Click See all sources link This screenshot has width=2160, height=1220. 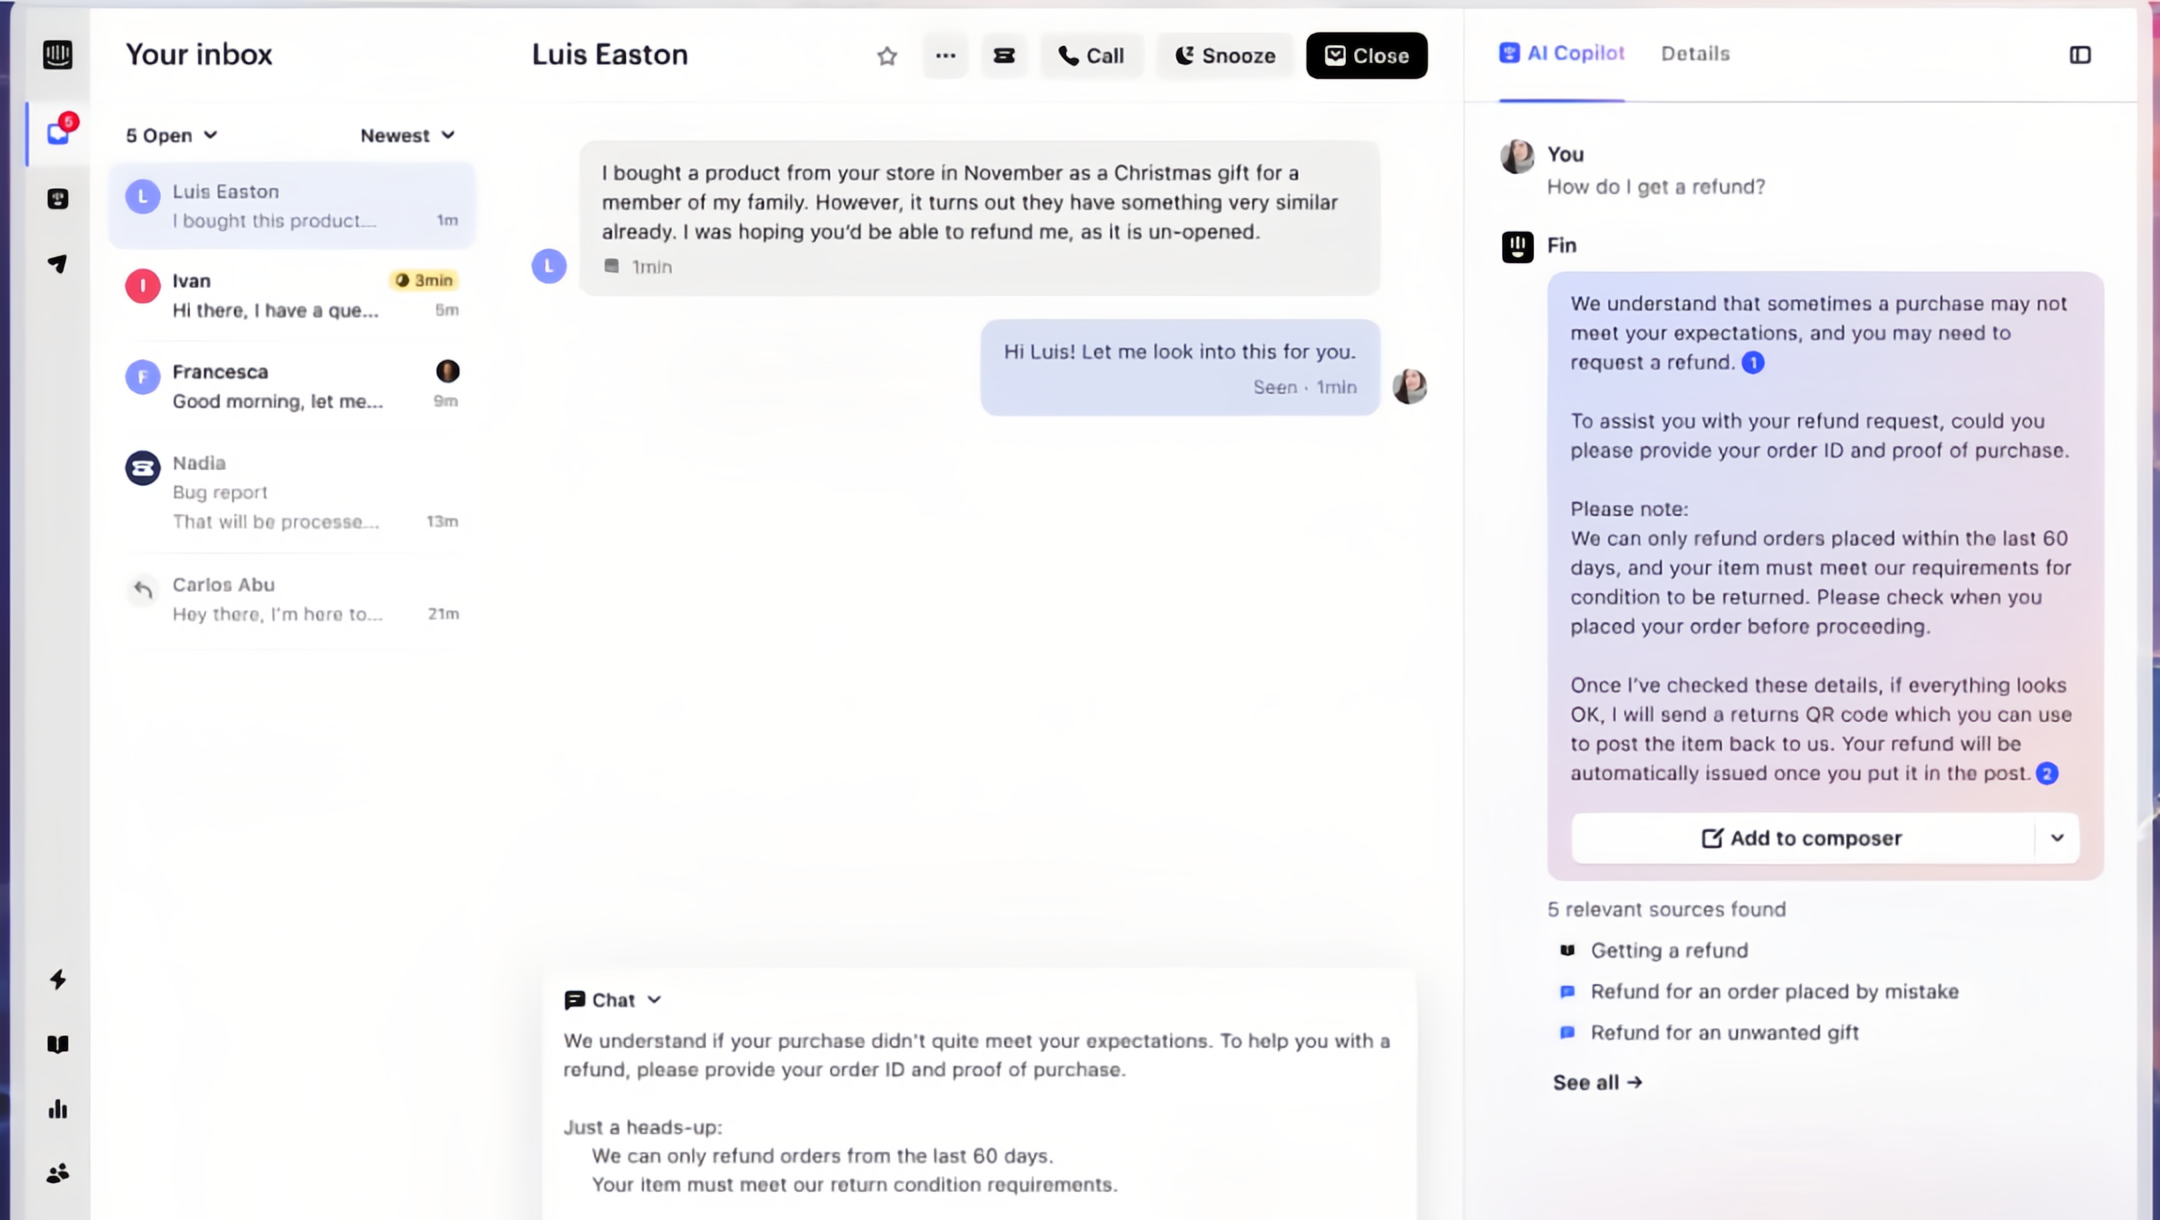point(1597,1082)
